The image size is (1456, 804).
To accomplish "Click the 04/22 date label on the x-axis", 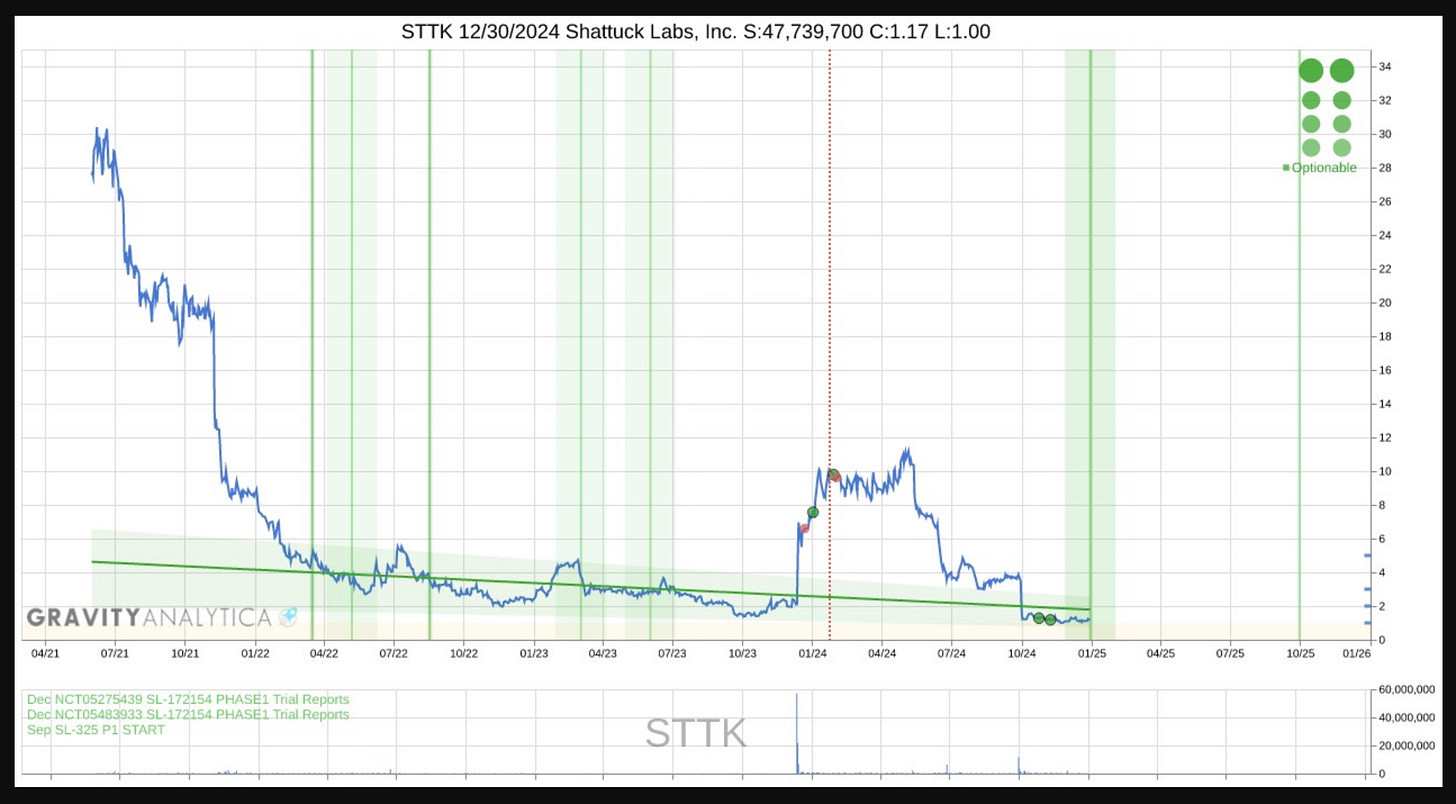I will coord(324,653).
